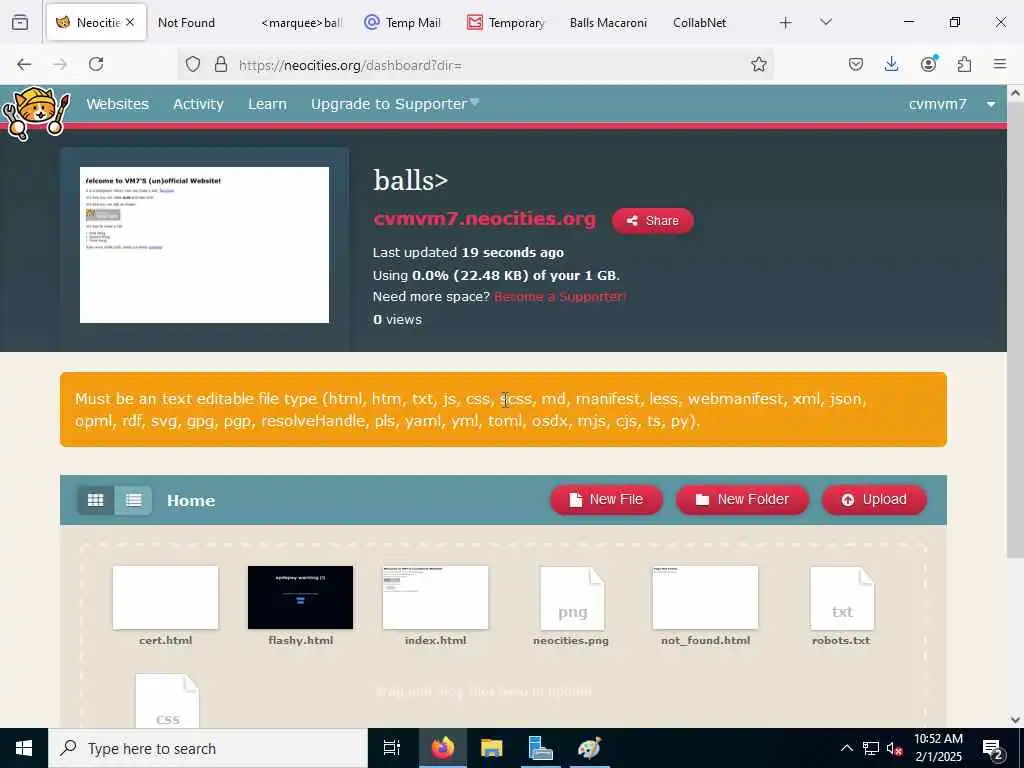This screenshot has width=1024, height=768.
Task: Open the notification center icon
Action: [x=993, y=749]
